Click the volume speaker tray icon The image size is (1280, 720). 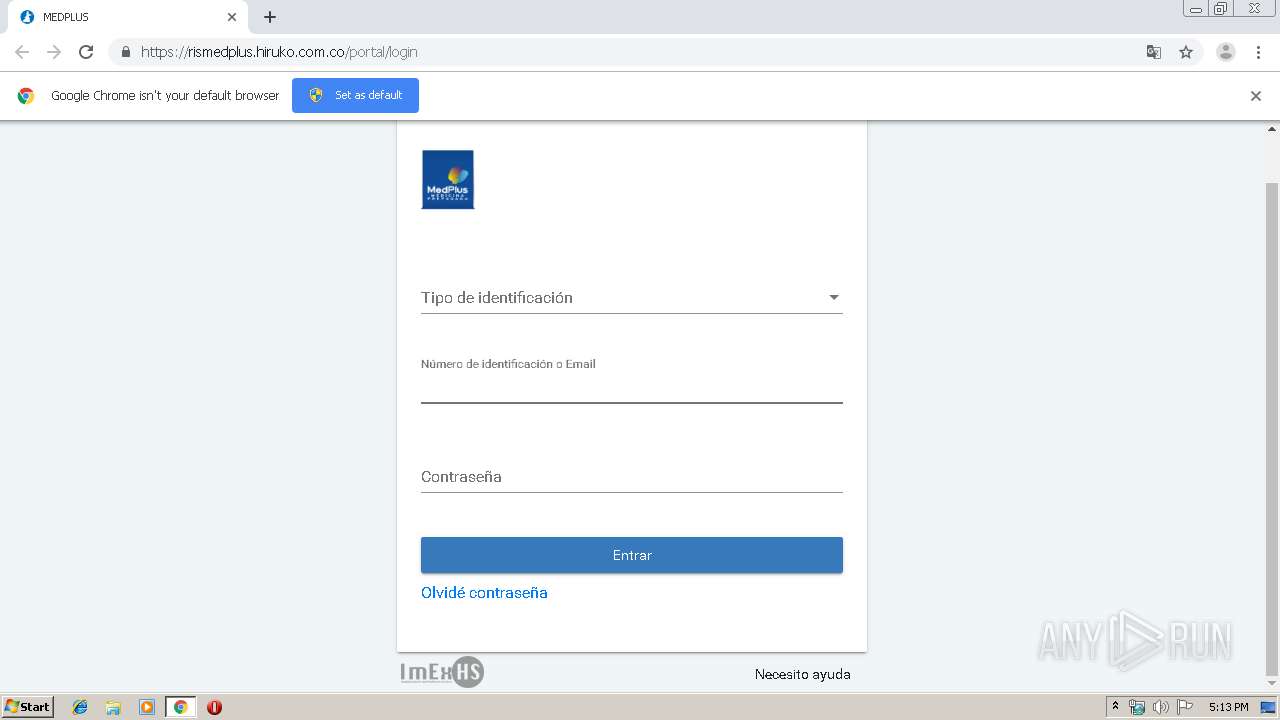1161,707
